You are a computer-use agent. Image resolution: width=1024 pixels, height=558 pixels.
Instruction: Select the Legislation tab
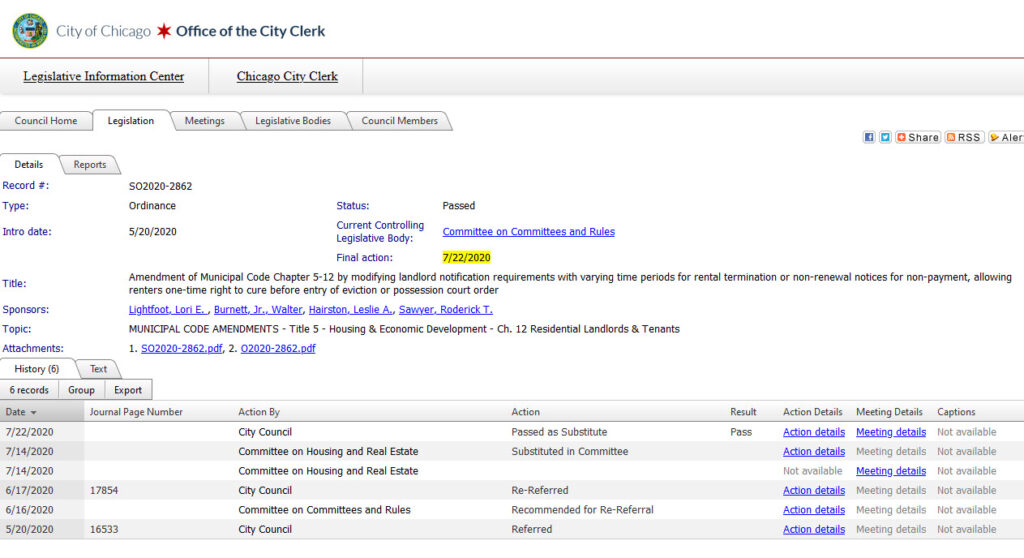[131, 121]
